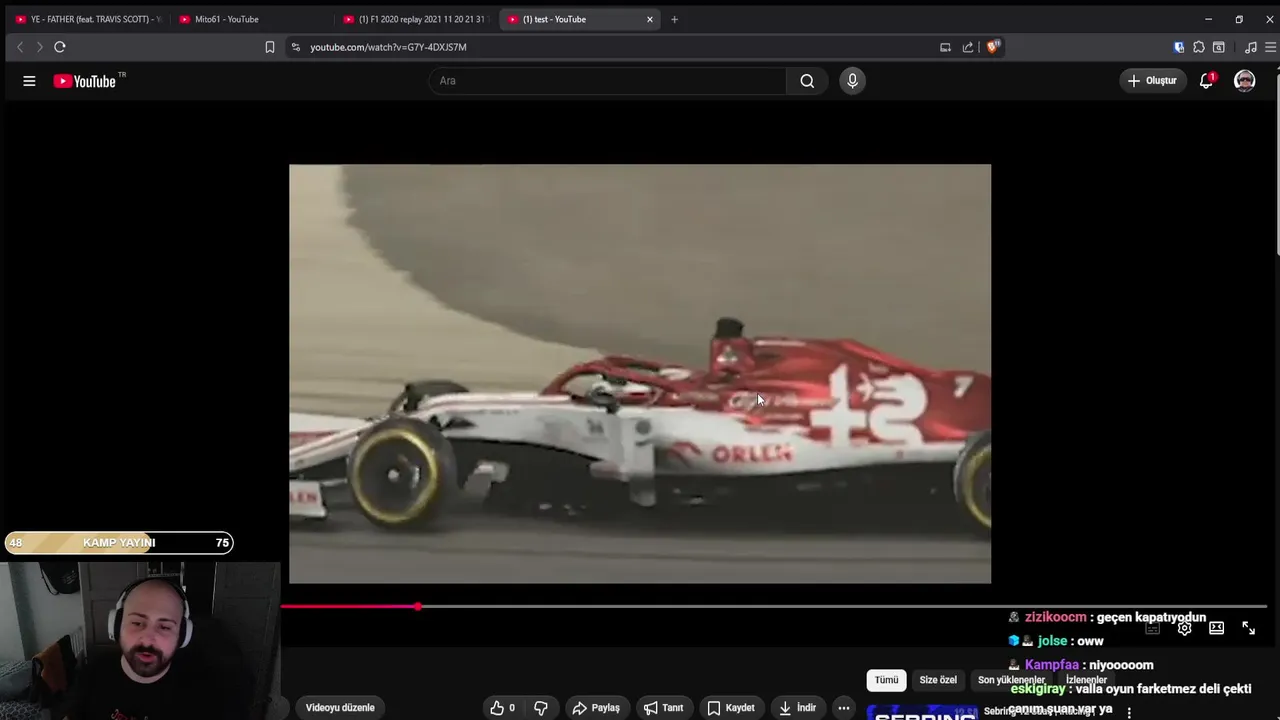Open the YouTube notifications bell
The width and height of the screenshot is (1280, 720).
(x=1206, y=81)
